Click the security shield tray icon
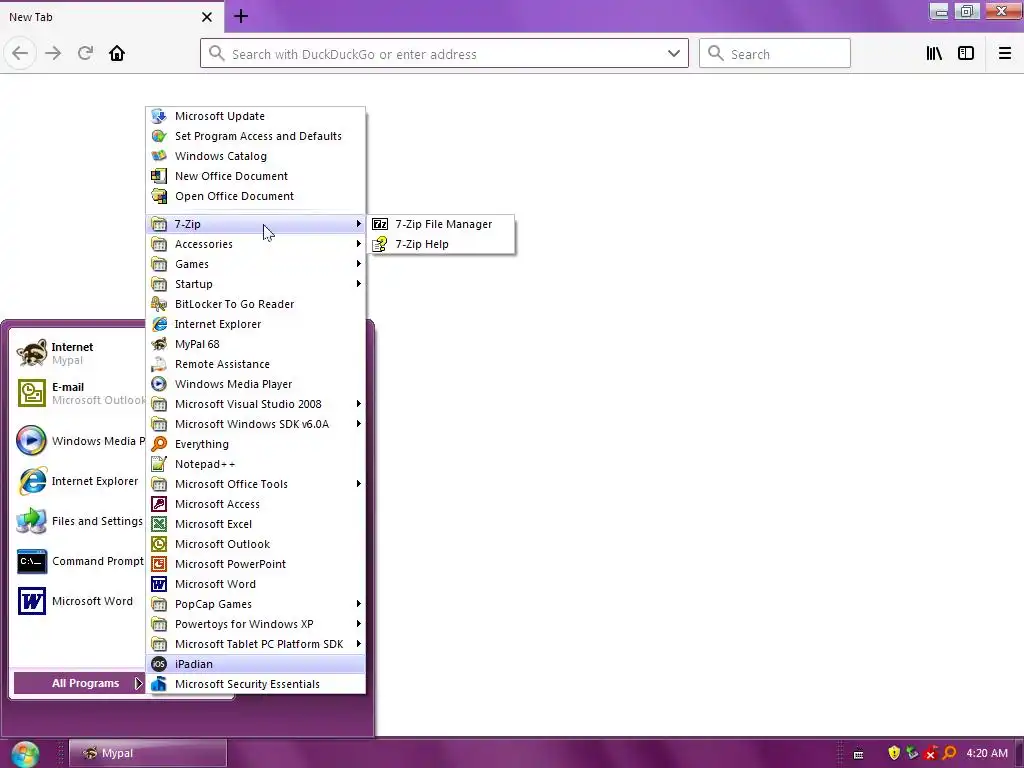This screenshot has width=1024, height=768. [894, 753]
